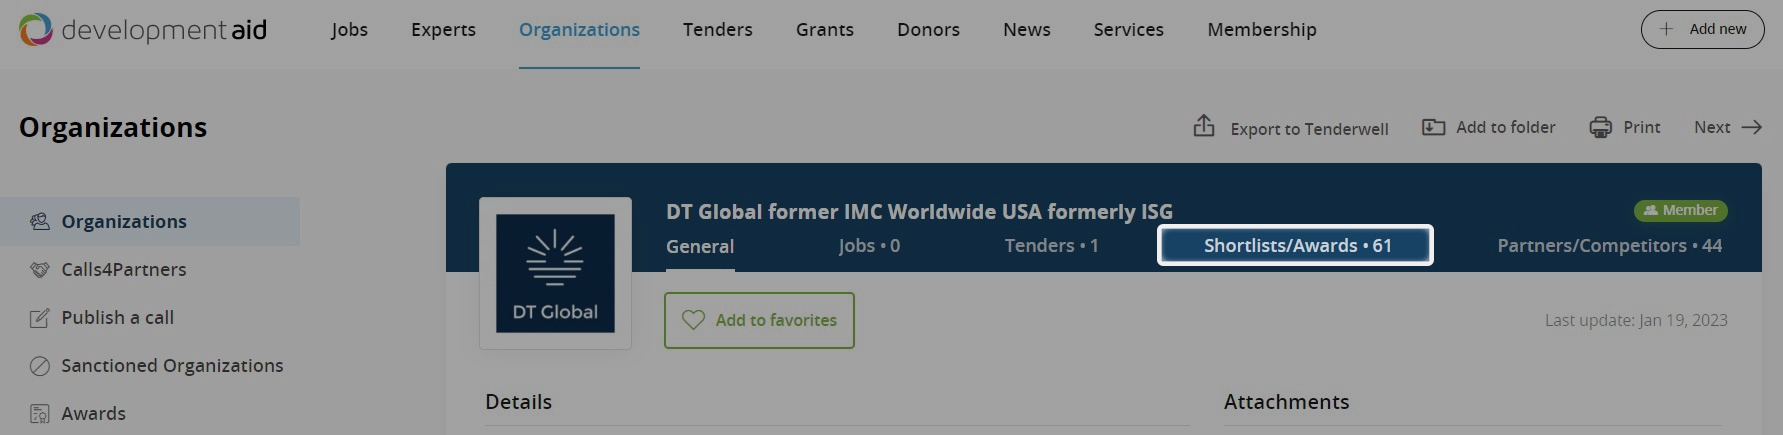Click the Calls4Partners handshake icon

pyautogui.click(x=40, y=269)
